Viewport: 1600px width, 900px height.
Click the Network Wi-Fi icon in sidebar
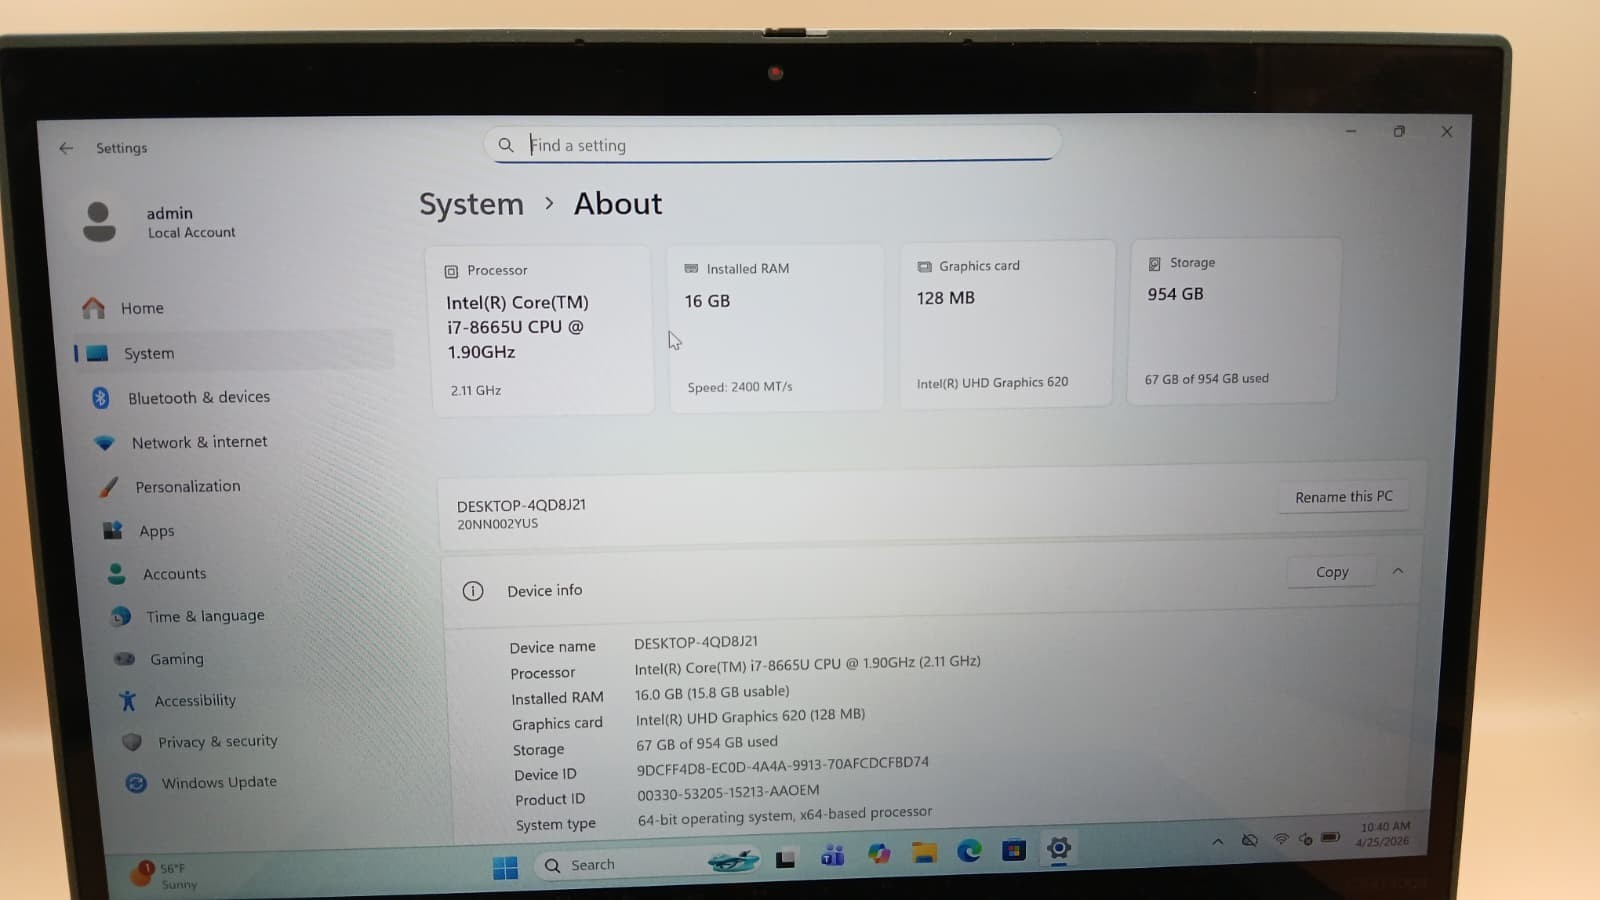(x=104, y=442)
